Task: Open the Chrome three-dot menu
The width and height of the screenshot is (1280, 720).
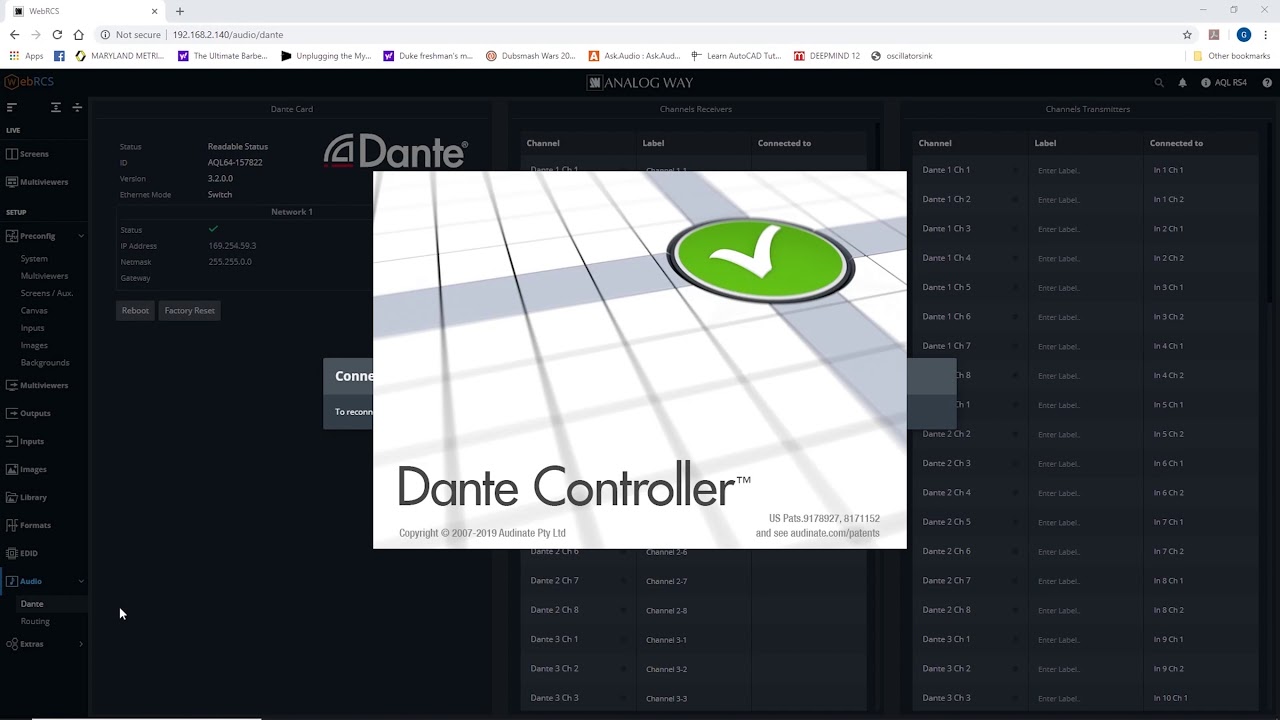Action: click(1266, 34)
